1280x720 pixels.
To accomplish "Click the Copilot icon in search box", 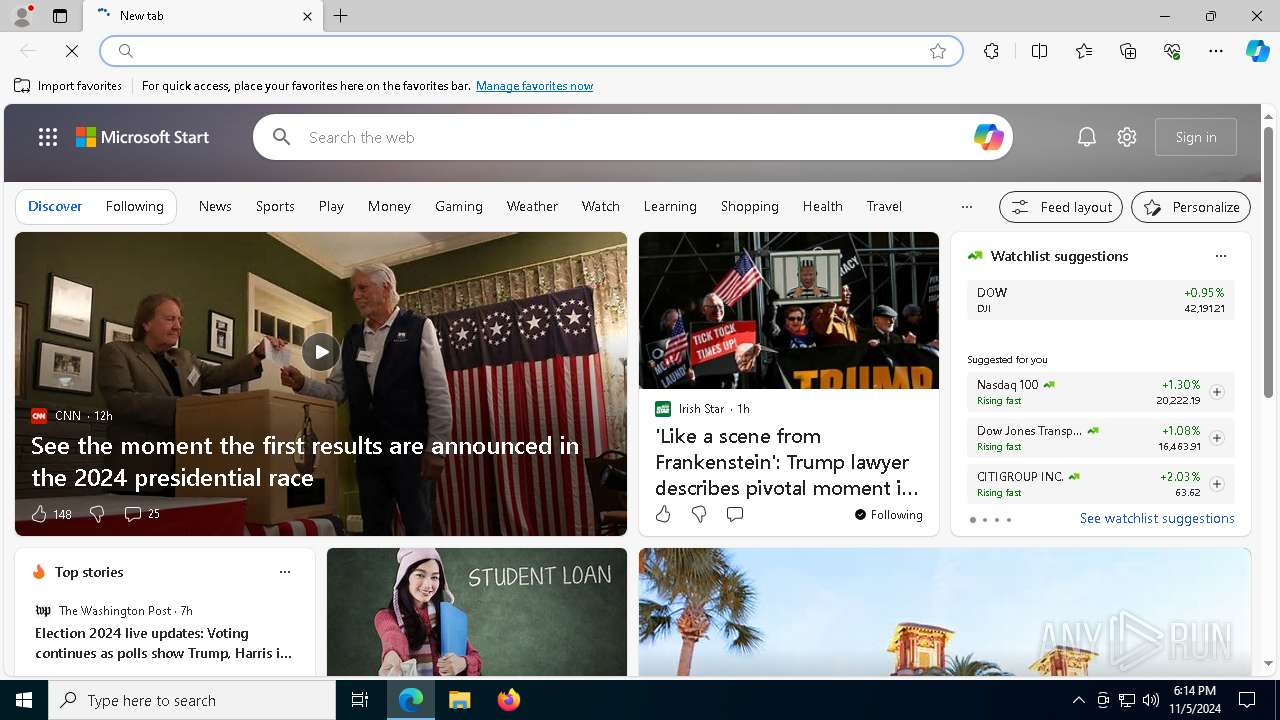I will click(988, 137).
